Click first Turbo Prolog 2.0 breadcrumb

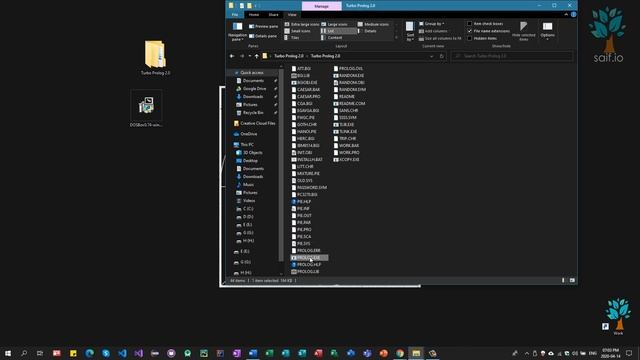click(289, 56)
